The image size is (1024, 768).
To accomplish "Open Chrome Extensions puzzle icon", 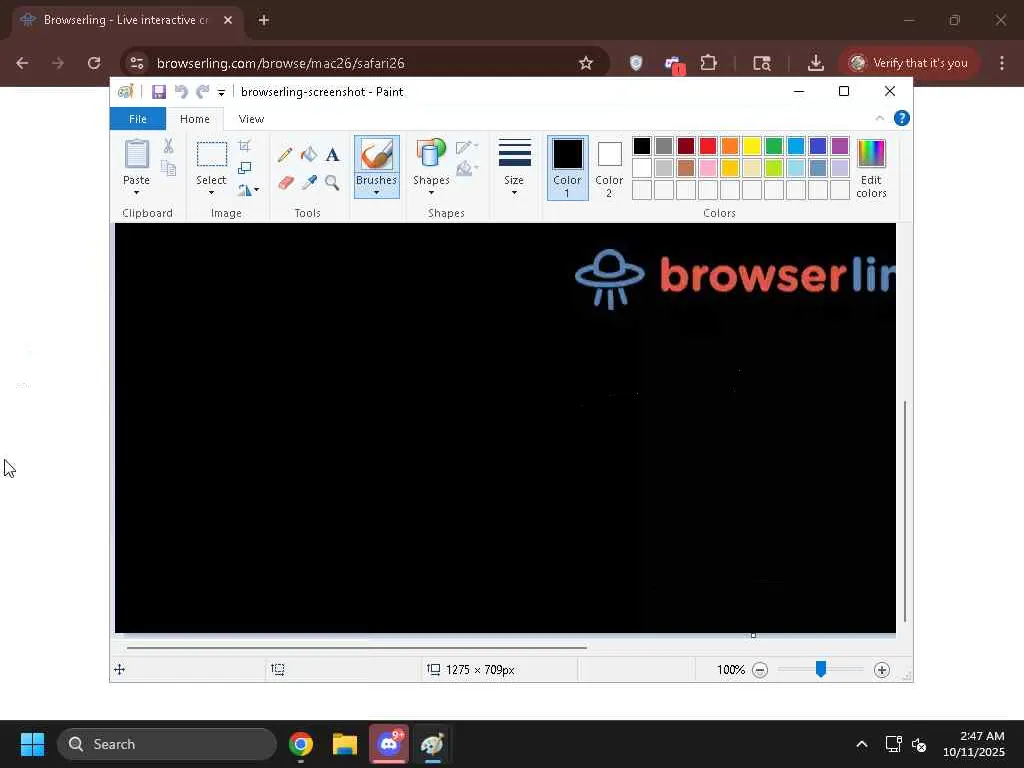I will point(709,63).
